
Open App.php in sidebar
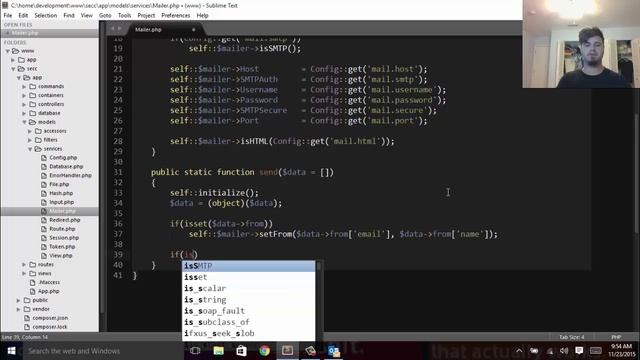[49, 291]
